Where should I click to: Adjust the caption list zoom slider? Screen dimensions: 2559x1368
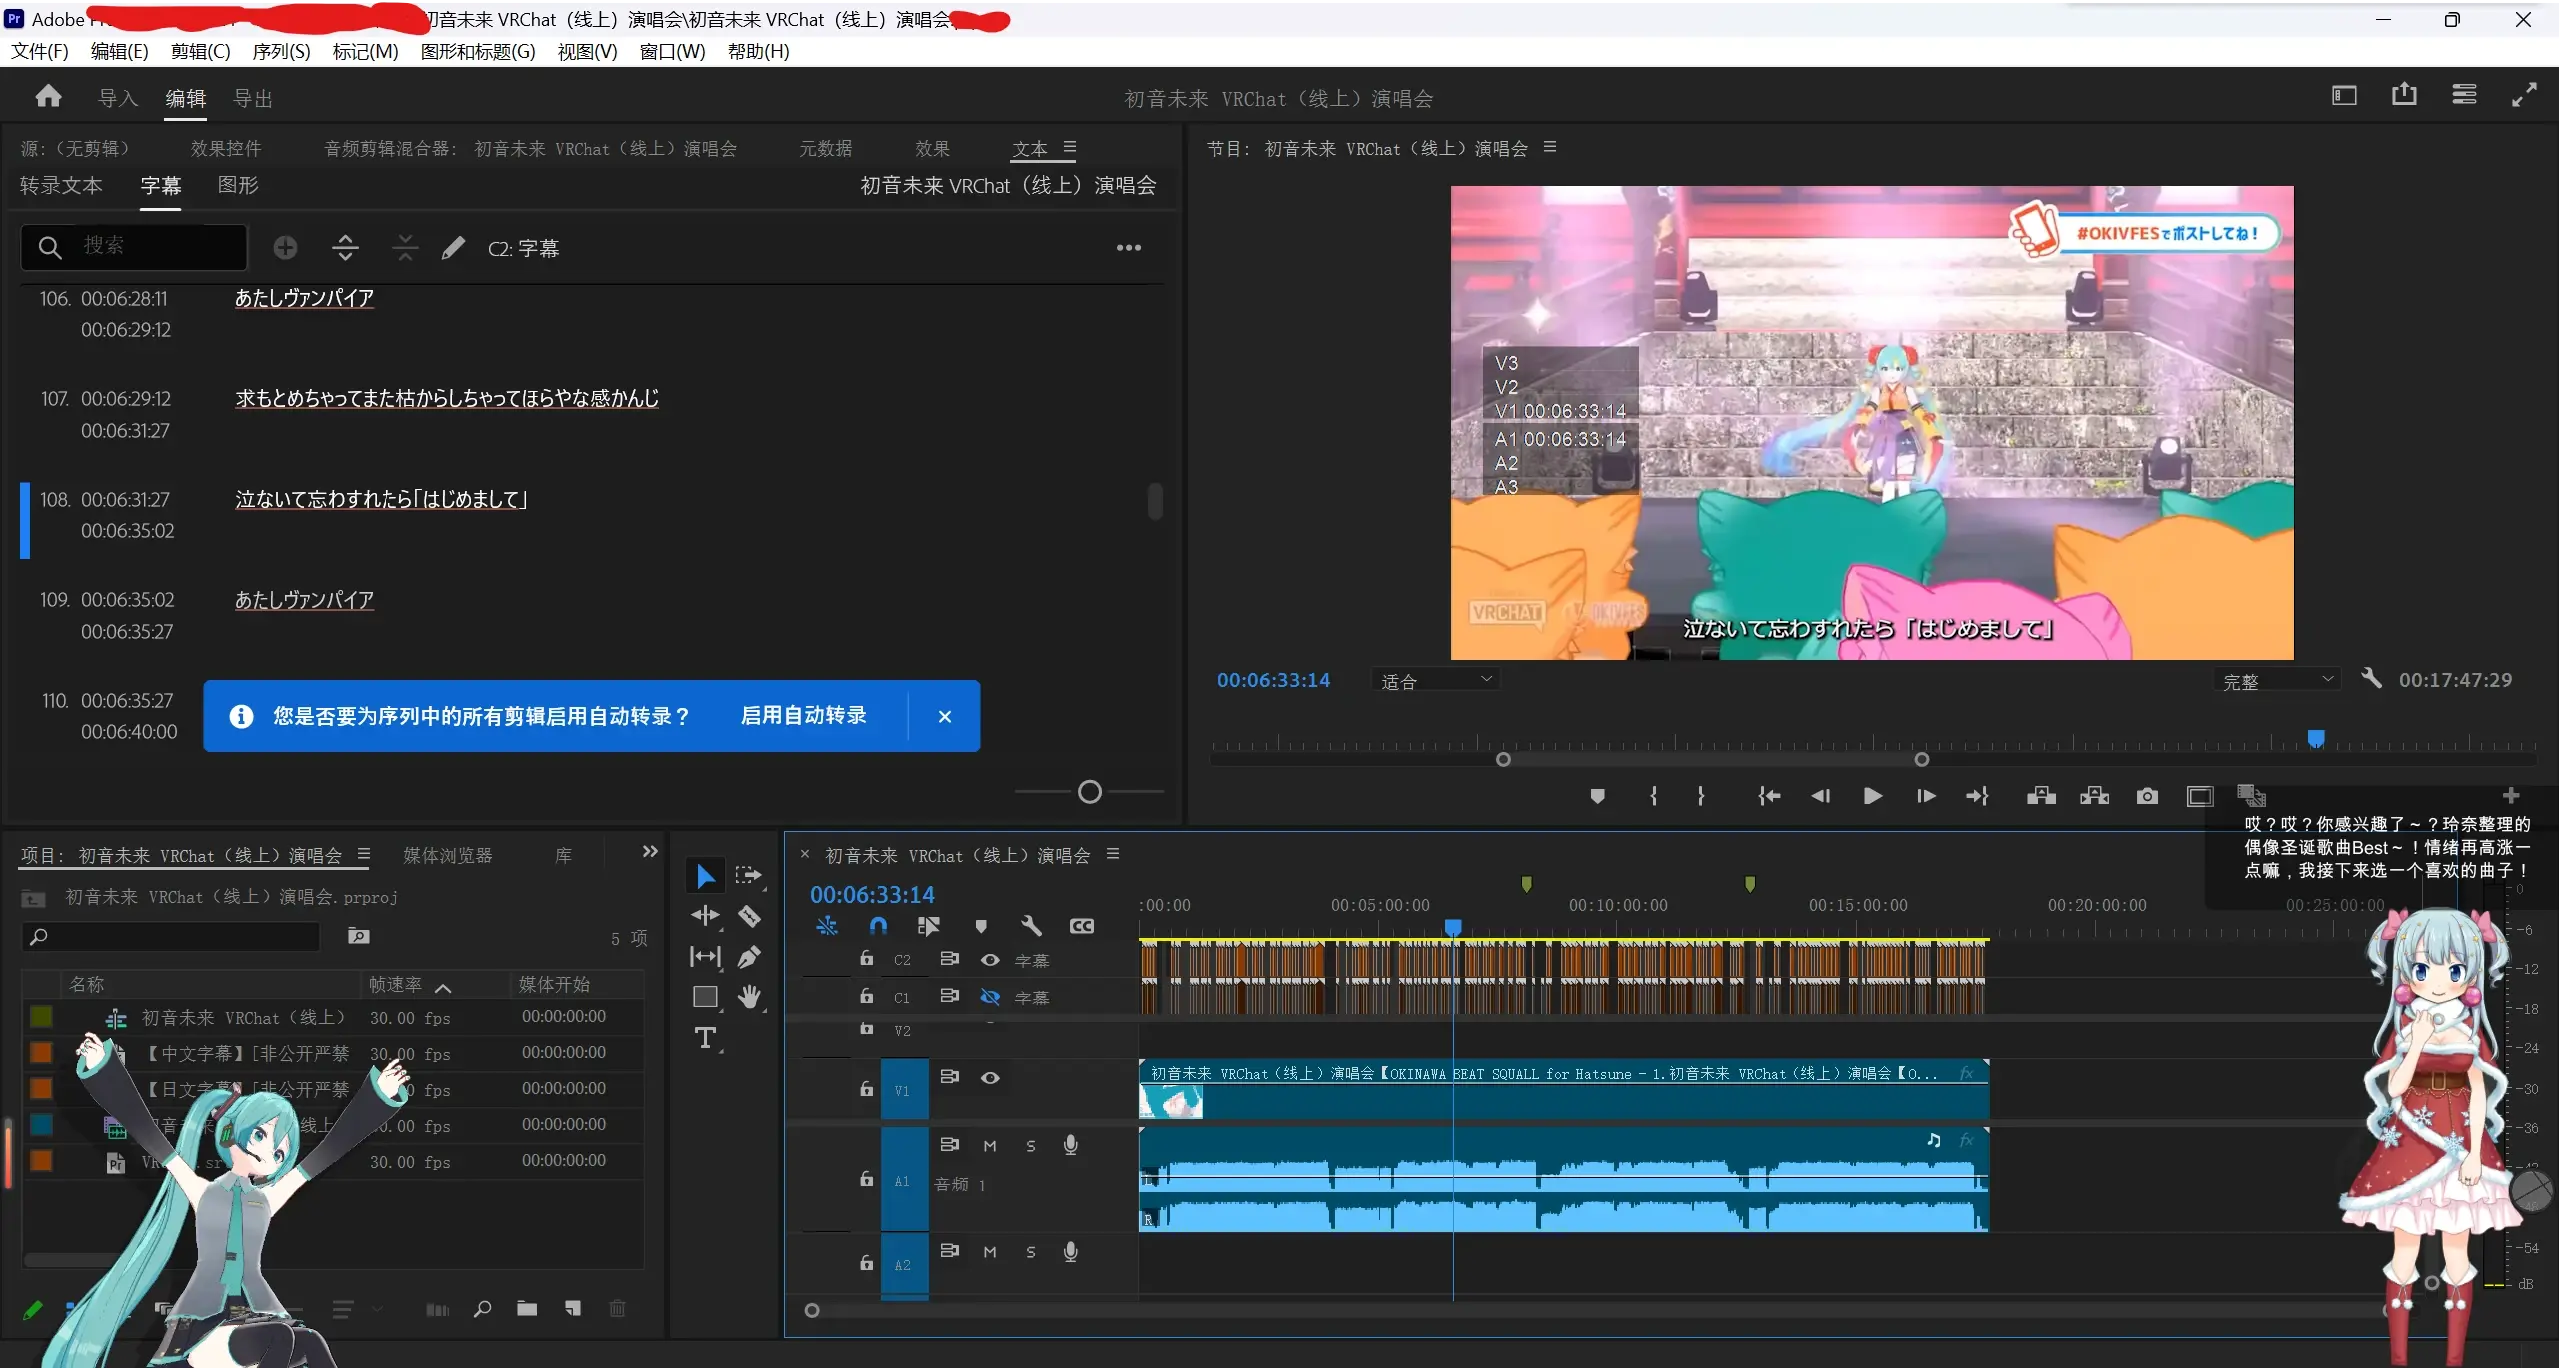(1090, 792)
